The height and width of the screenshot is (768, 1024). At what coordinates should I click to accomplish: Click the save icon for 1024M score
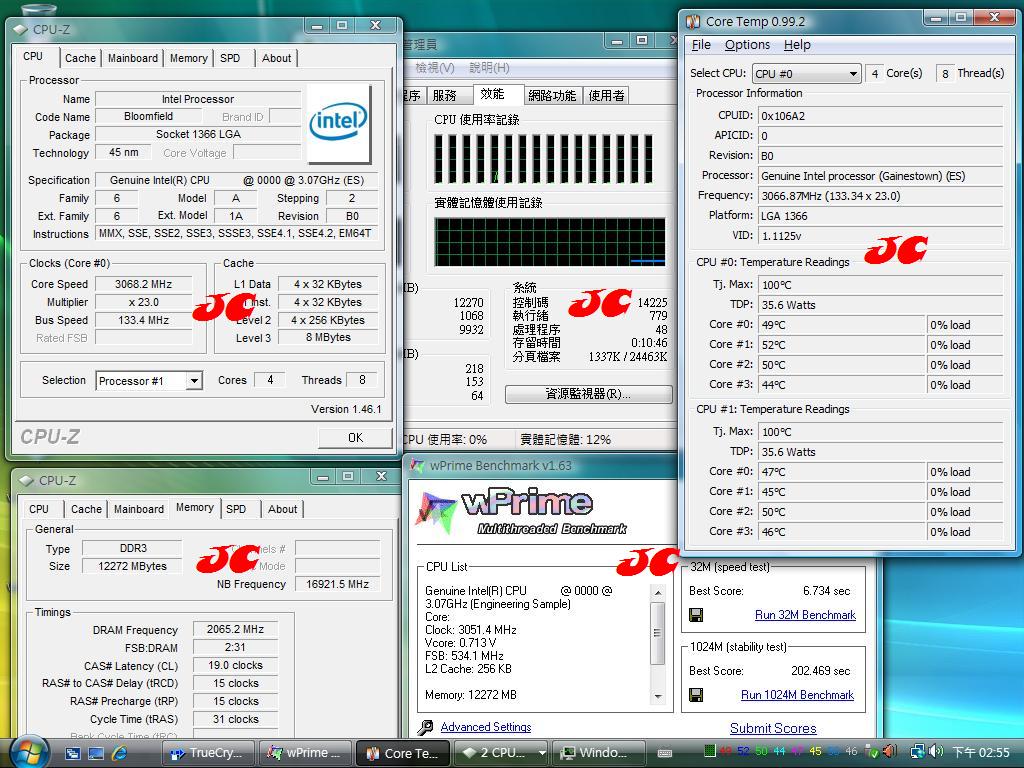696,695
